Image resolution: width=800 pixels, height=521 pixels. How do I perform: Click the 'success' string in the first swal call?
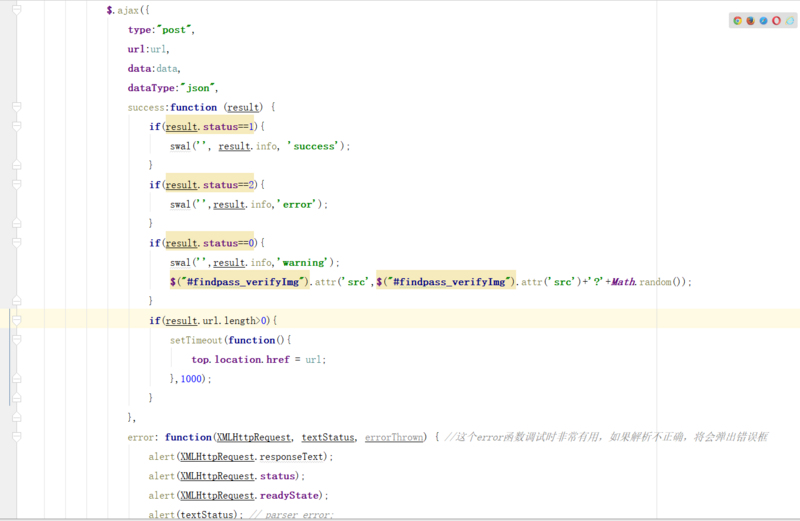click(x=313, y=146)
